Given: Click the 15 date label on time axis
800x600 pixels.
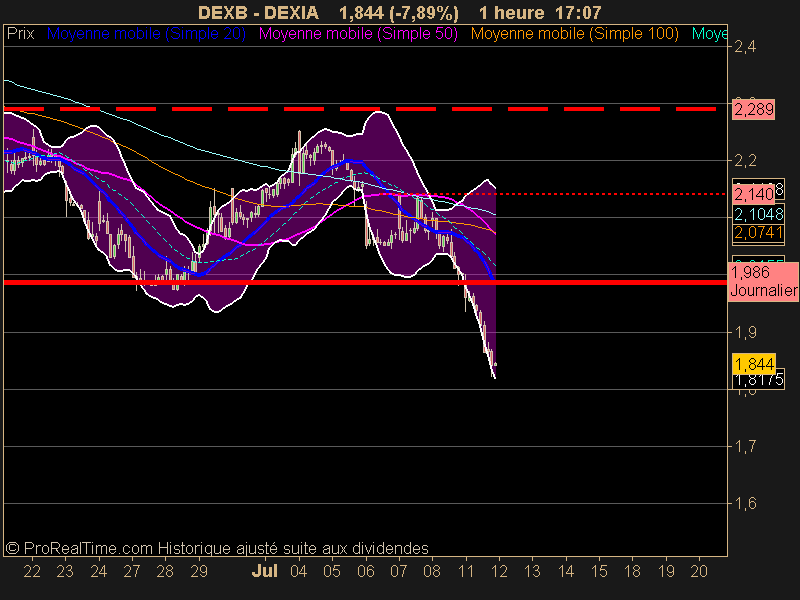Looking at the screenshot, I should 599,571.
